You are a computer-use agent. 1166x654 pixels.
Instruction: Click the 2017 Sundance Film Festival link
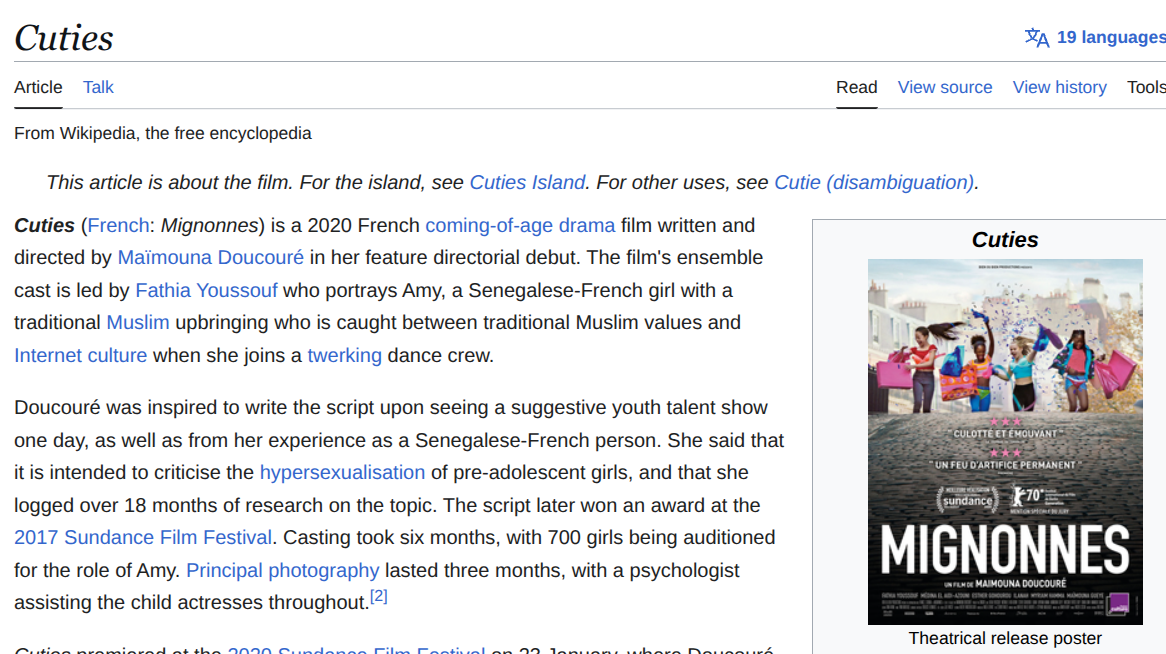coord(143,537)
